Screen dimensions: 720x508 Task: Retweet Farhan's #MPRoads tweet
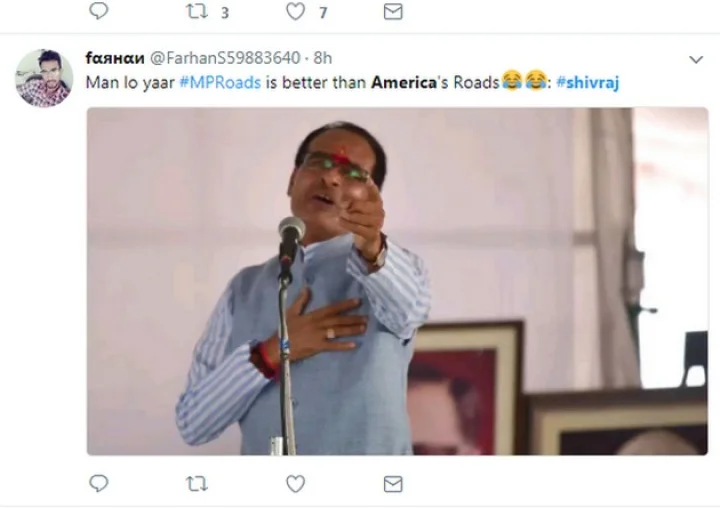pyautogui.click(x=196, y=483)
